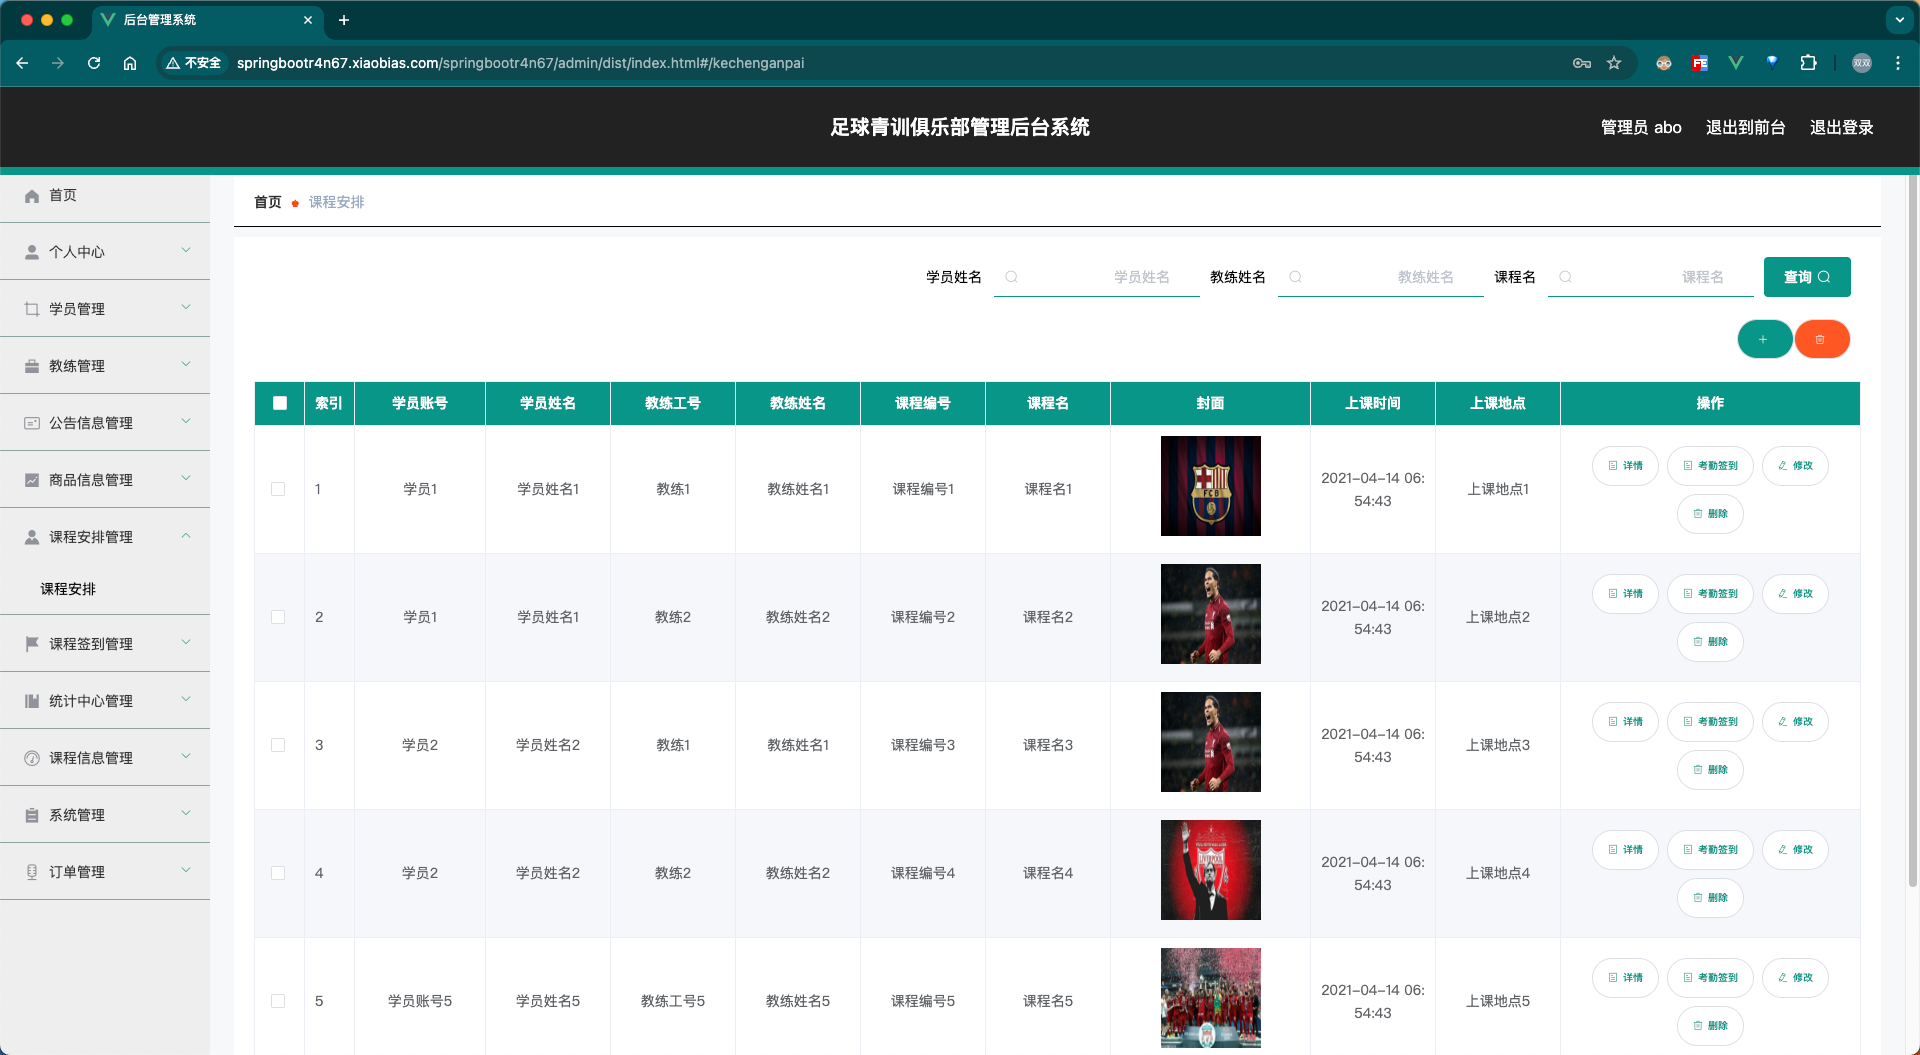Open the browser extensions puzzle icon
1920x1055 pixels.
1808,63
